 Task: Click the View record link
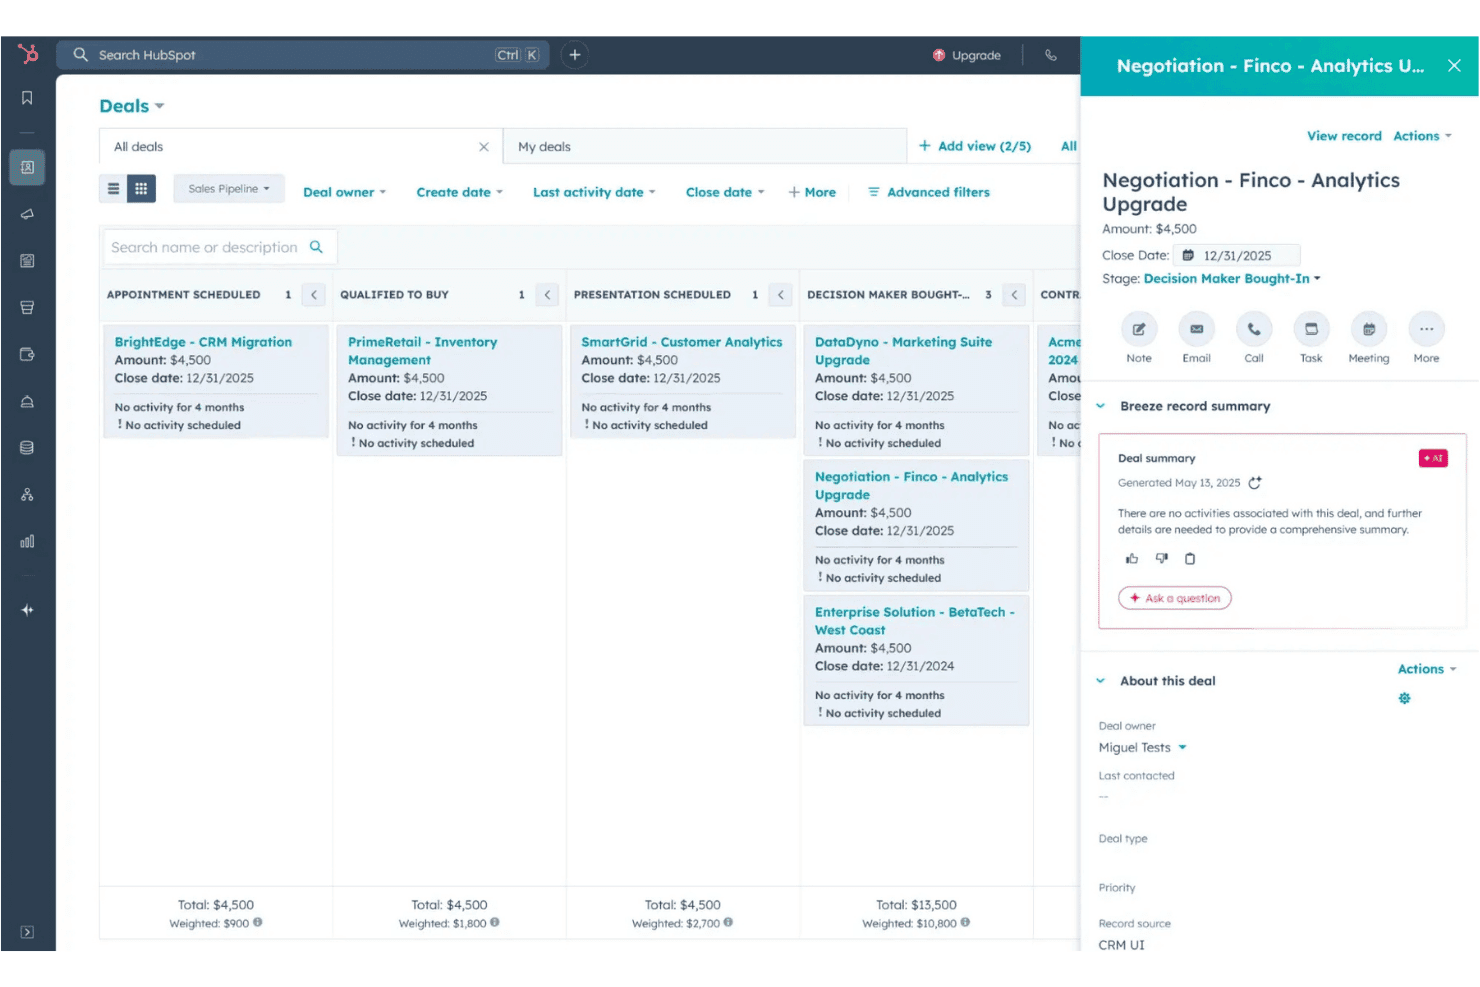tap(1344, 136)
